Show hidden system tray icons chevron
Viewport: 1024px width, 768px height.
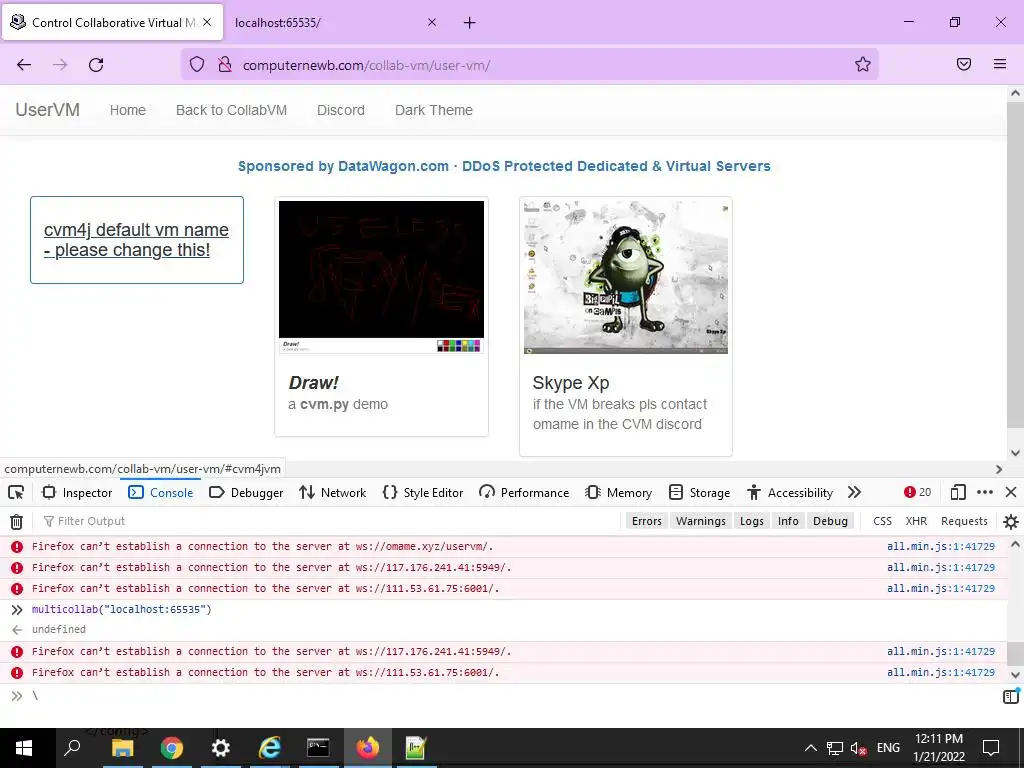tap(810, 748)
